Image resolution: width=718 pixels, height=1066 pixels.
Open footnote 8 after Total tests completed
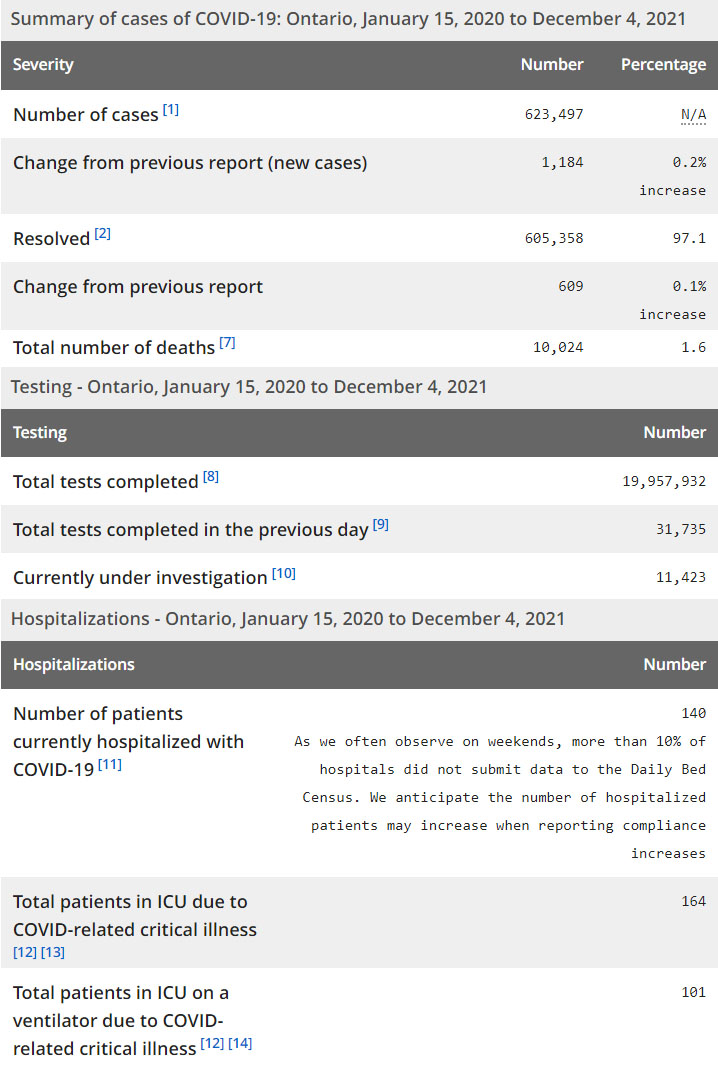coord(211,477)
